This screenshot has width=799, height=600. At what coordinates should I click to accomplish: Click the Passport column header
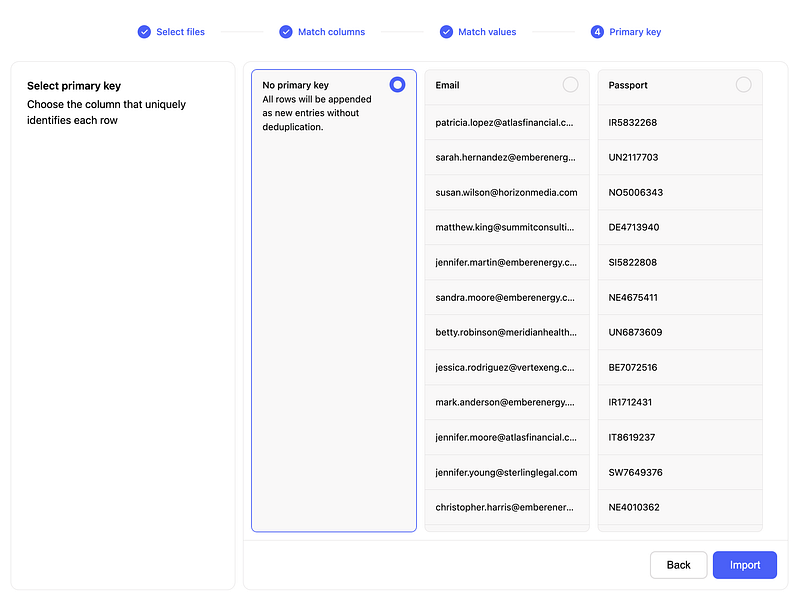[680, 87]
